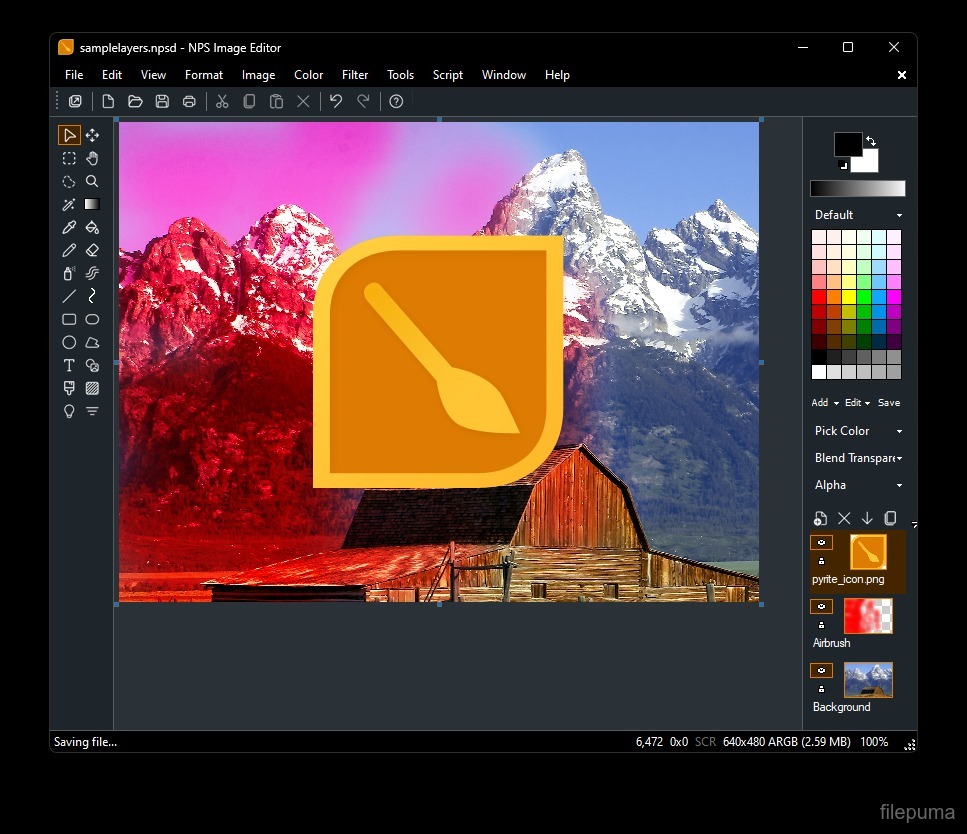Screen dimensions: 967x834
Task: Select the Magic Wand tool
Action: click(69, 205)
